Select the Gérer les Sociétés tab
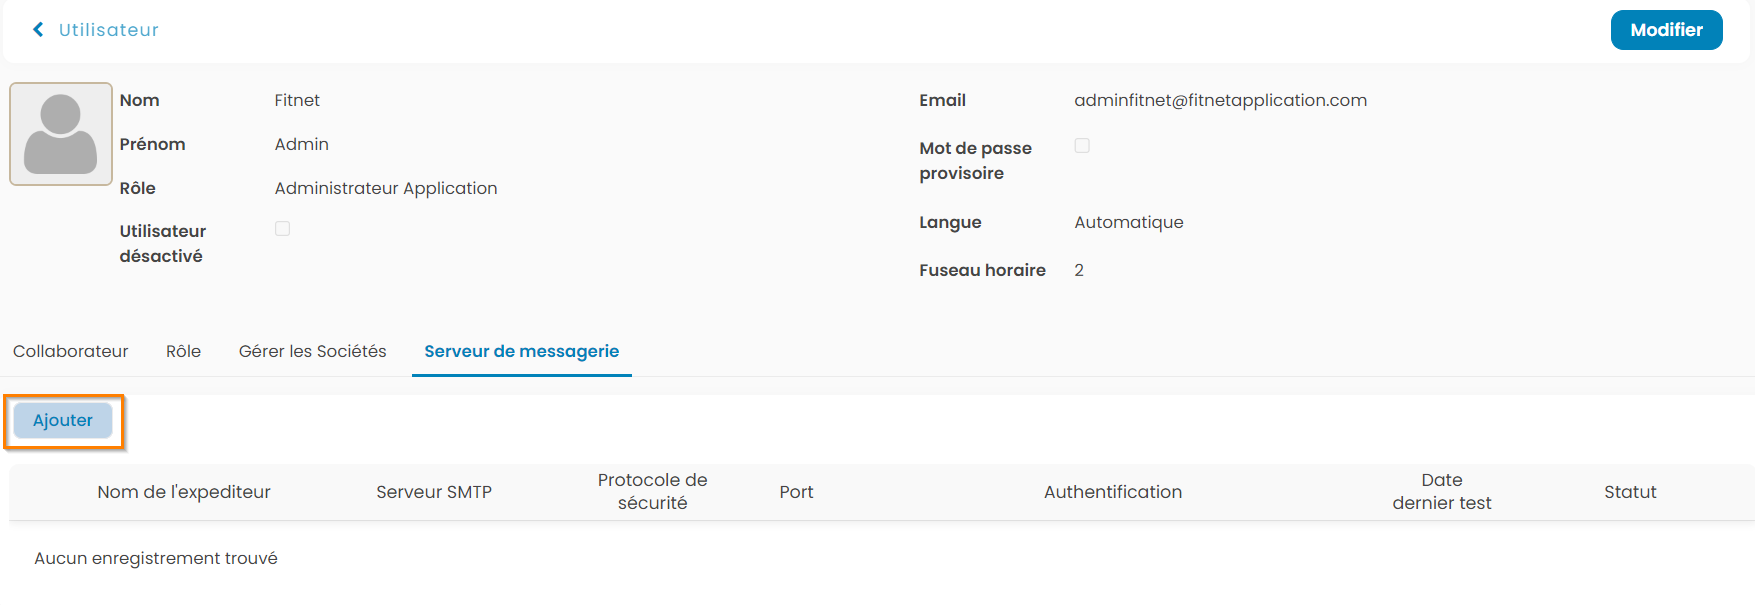Screen dimensions: 1755x605 [x=312, y=352]
